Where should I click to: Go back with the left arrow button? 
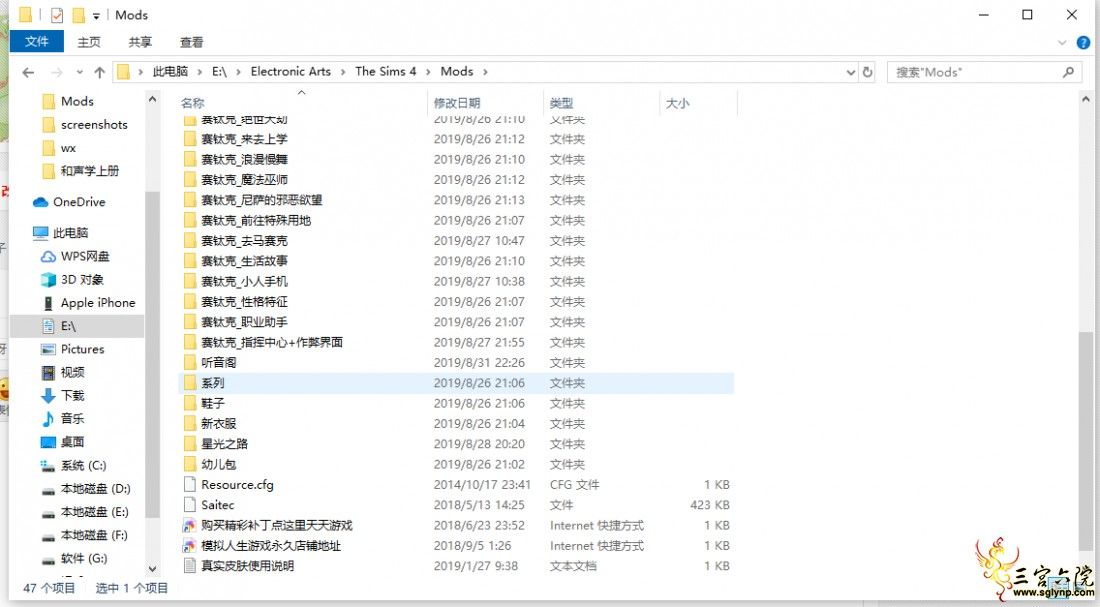tap(28, 72)
